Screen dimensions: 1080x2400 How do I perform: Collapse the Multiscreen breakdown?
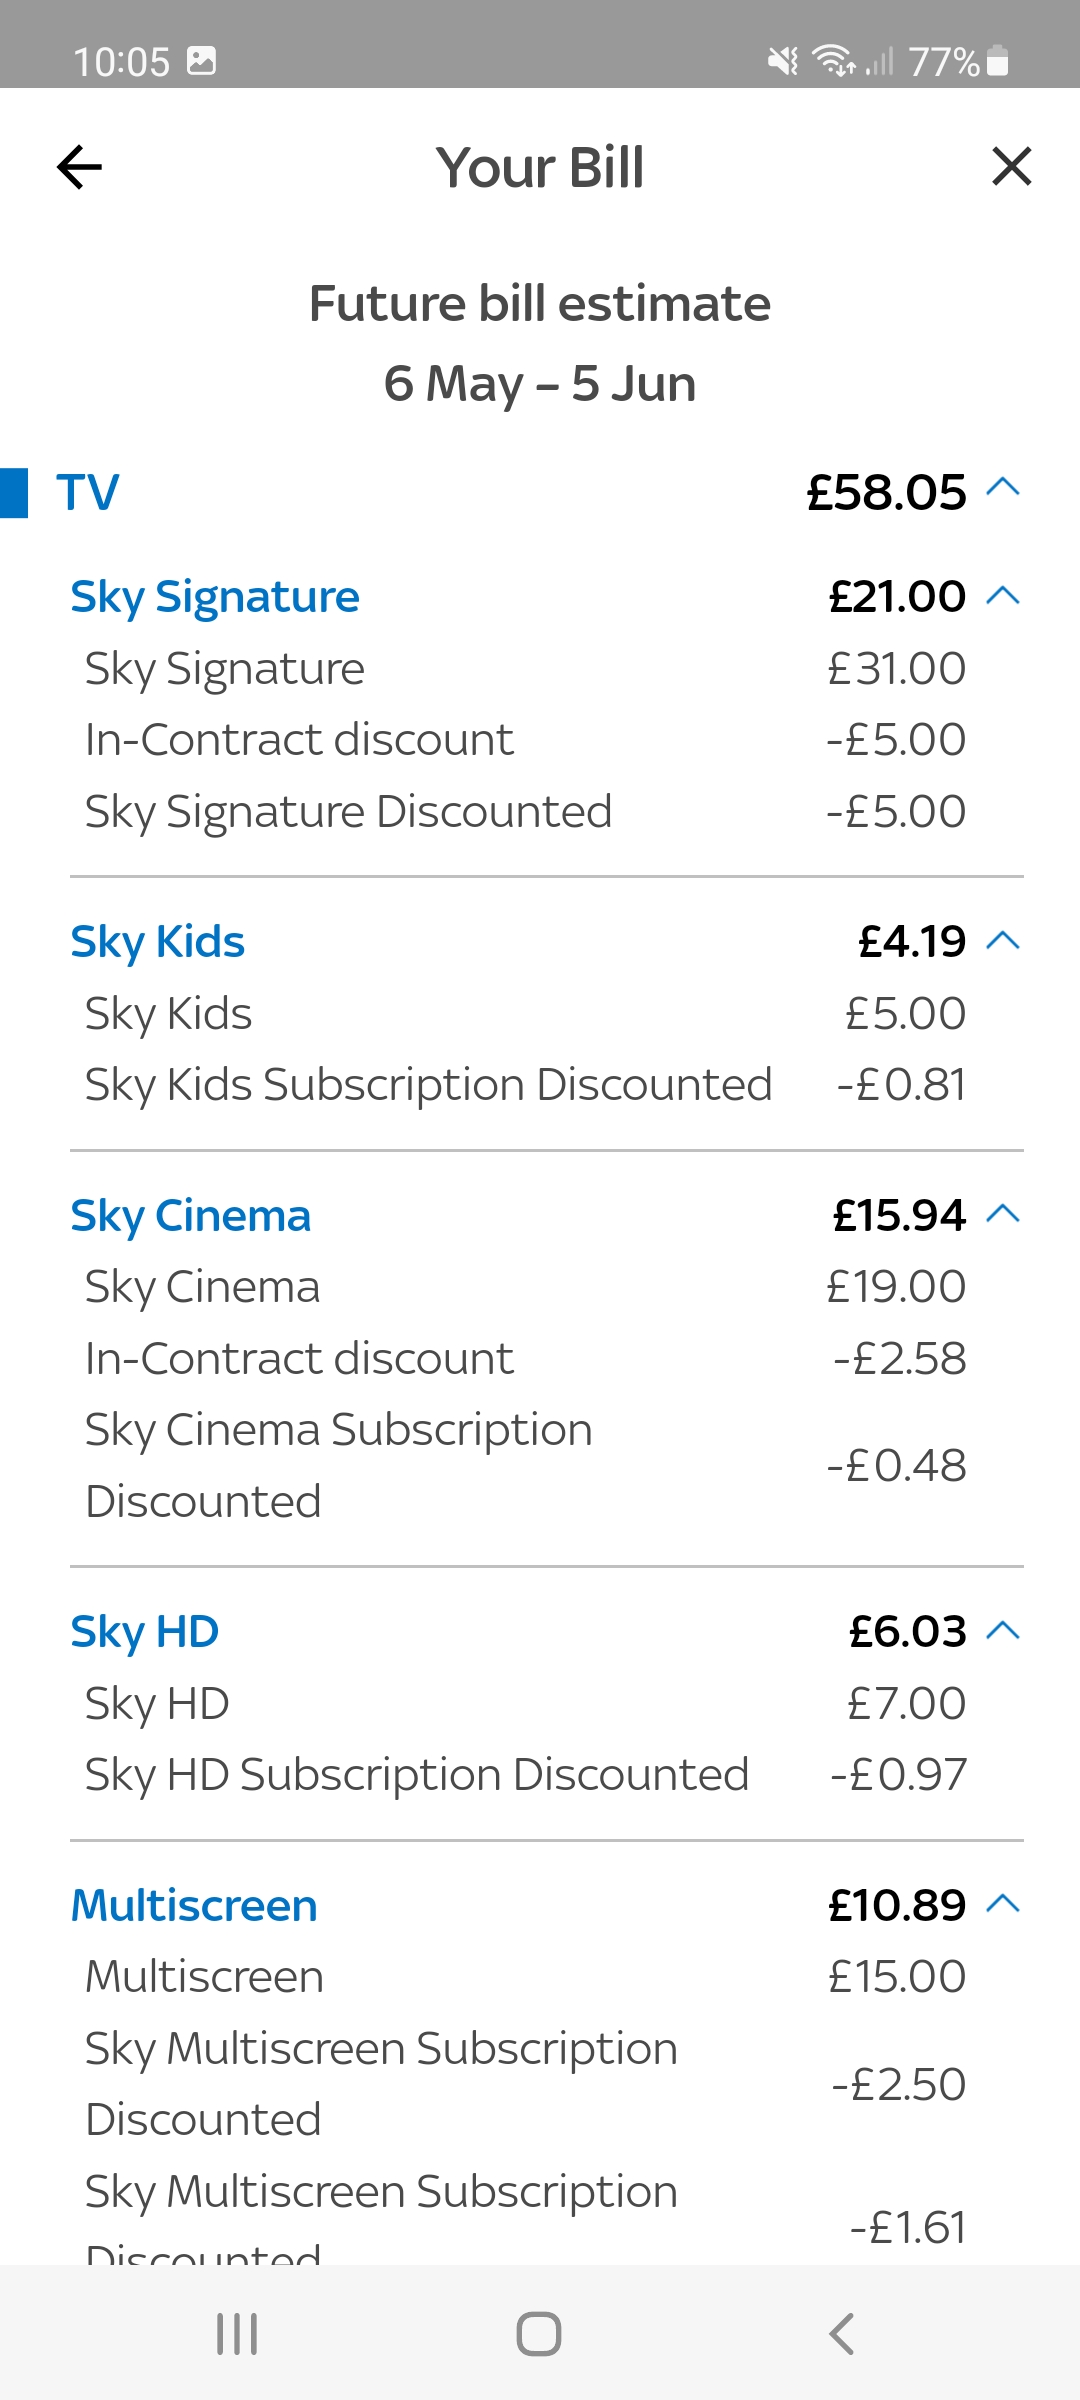1004,1905
